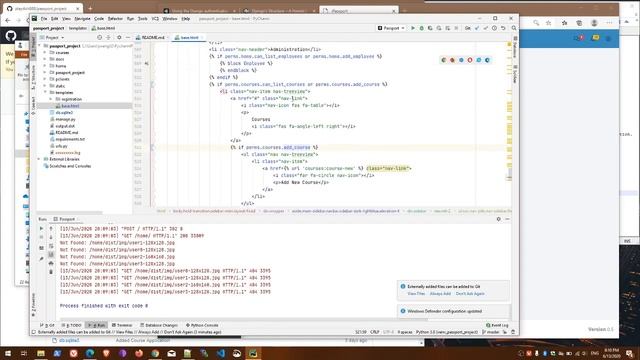The height and width of the screenshot is (360, 640).
Task: Run with coverage from the main toolbar
Action: point(430,28)
